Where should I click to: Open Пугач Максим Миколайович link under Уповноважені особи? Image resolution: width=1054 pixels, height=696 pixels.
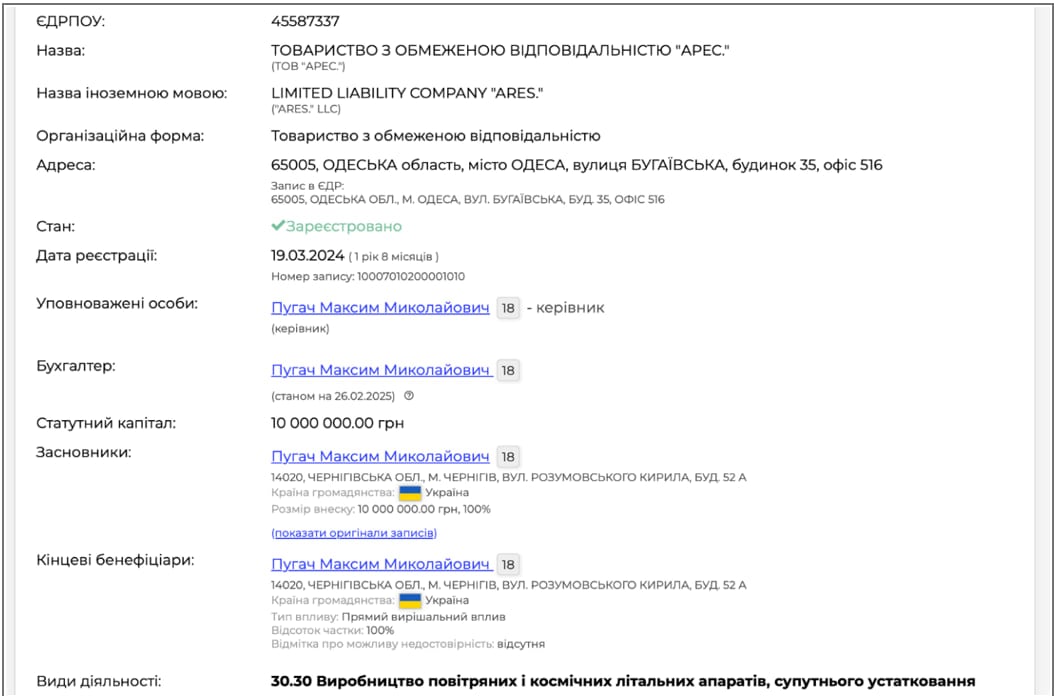380,308
